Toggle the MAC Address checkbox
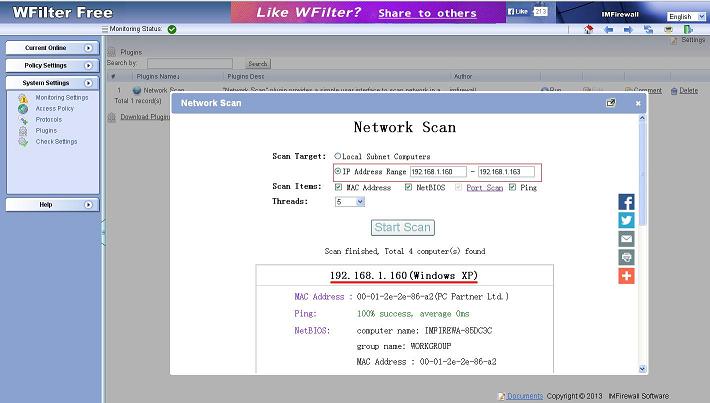The image size is (710, 403). click(x=338, y=187)
